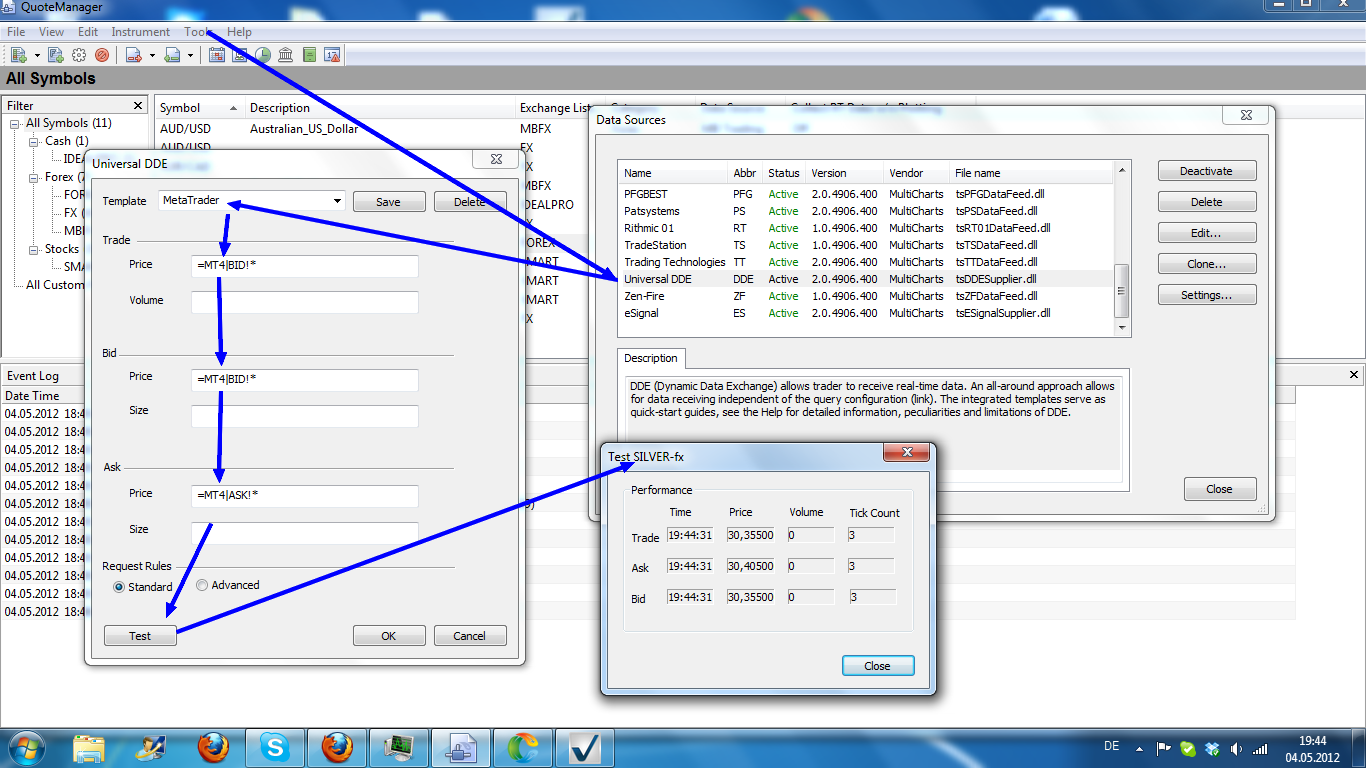Show hidden tray icons arrow
This screenshot has width=1366, height=768.
[1139, 748]
